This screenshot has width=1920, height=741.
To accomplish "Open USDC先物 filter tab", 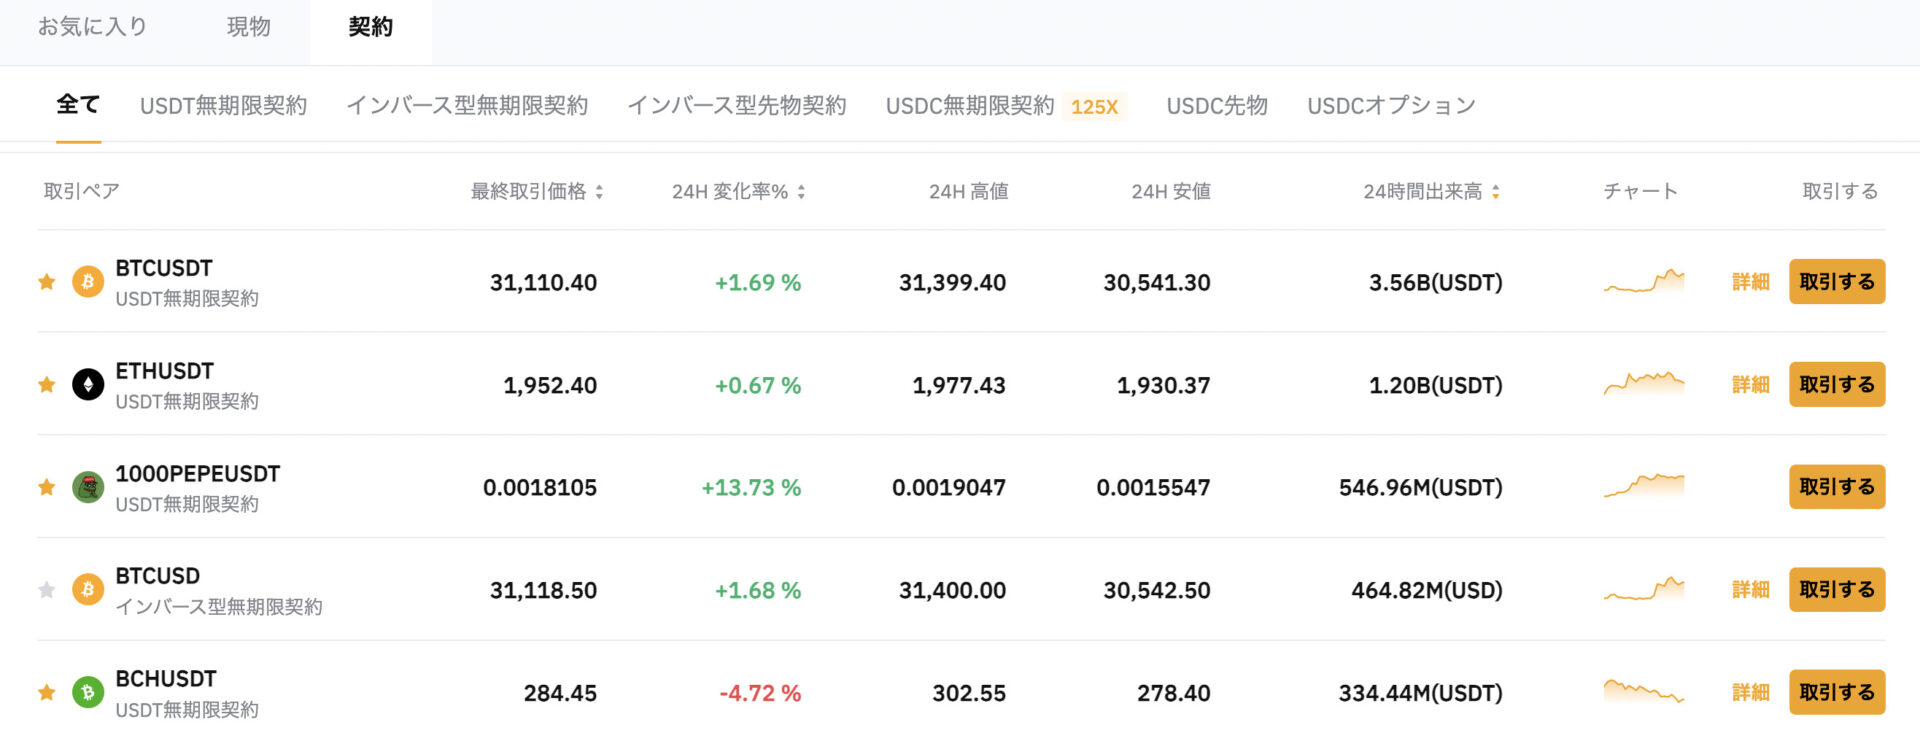I will click(x=1217, y=106).
